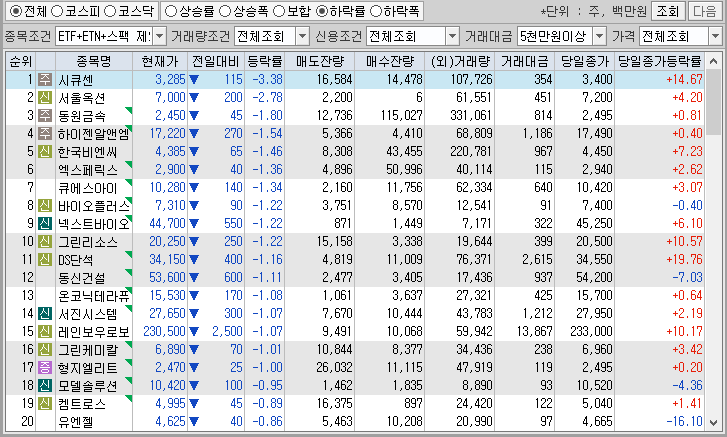
Task: Click the 신 badge beside 한국비엔씨
Action: click(x=45, y=151)
